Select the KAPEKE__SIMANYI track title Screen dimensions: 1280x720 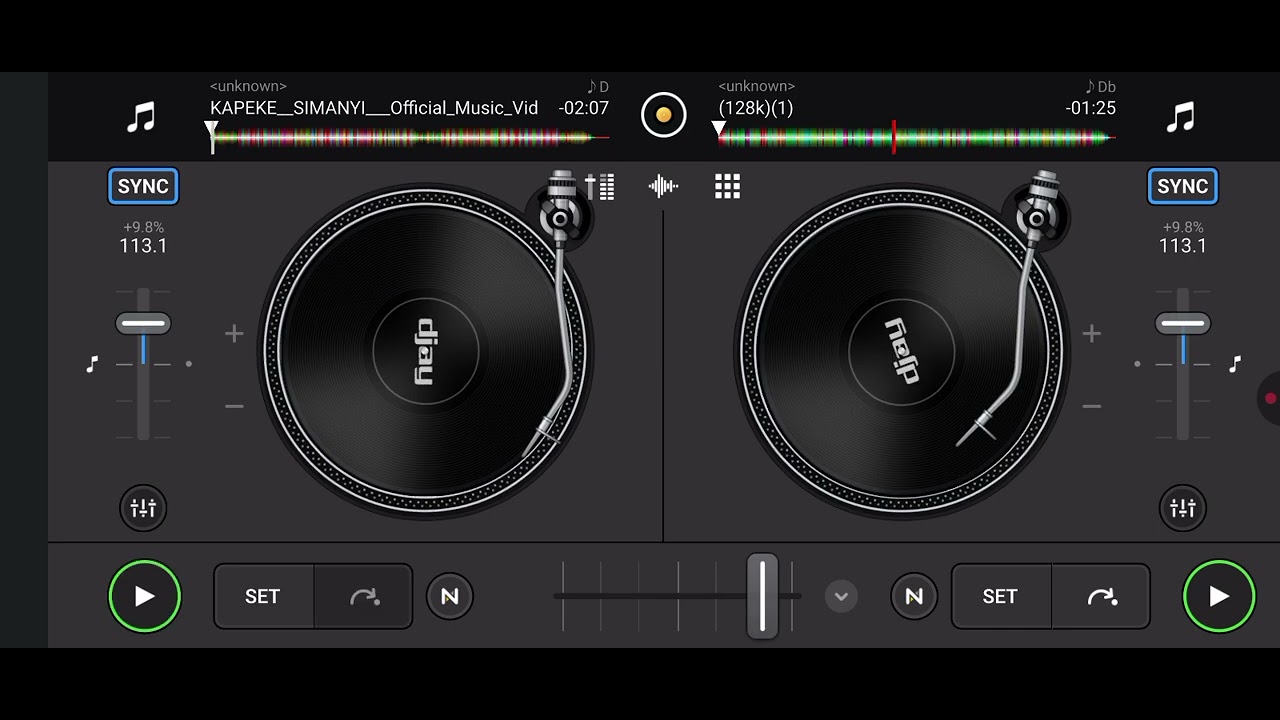374,108
